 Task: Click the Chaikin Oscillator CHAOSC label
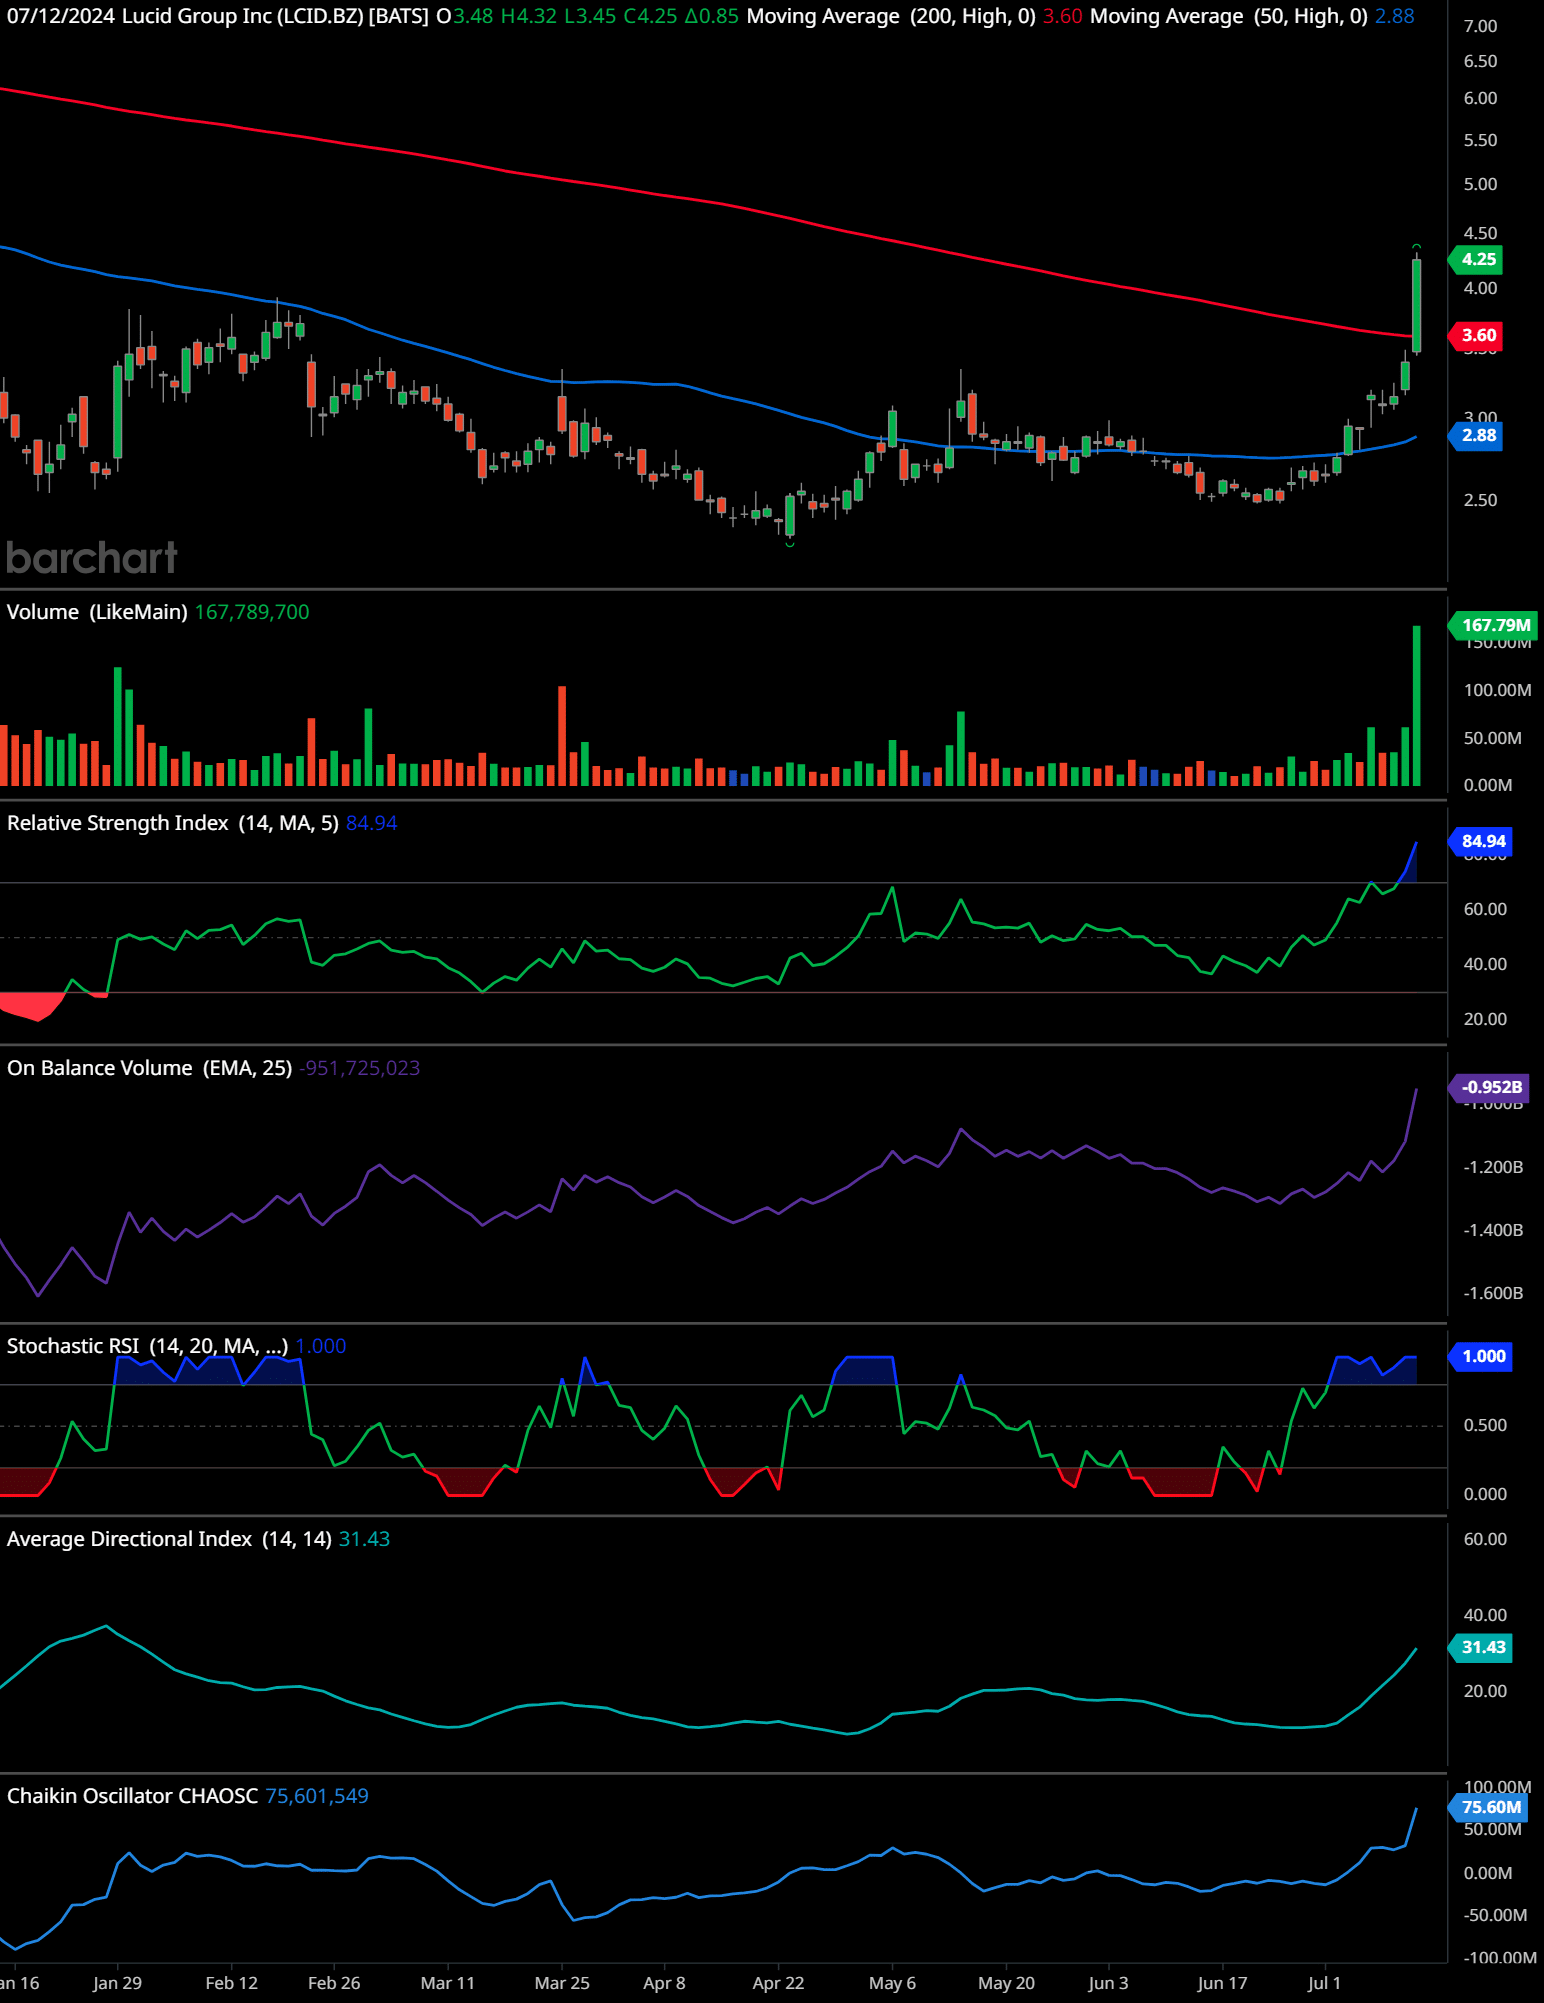[x=133, y=1796]
